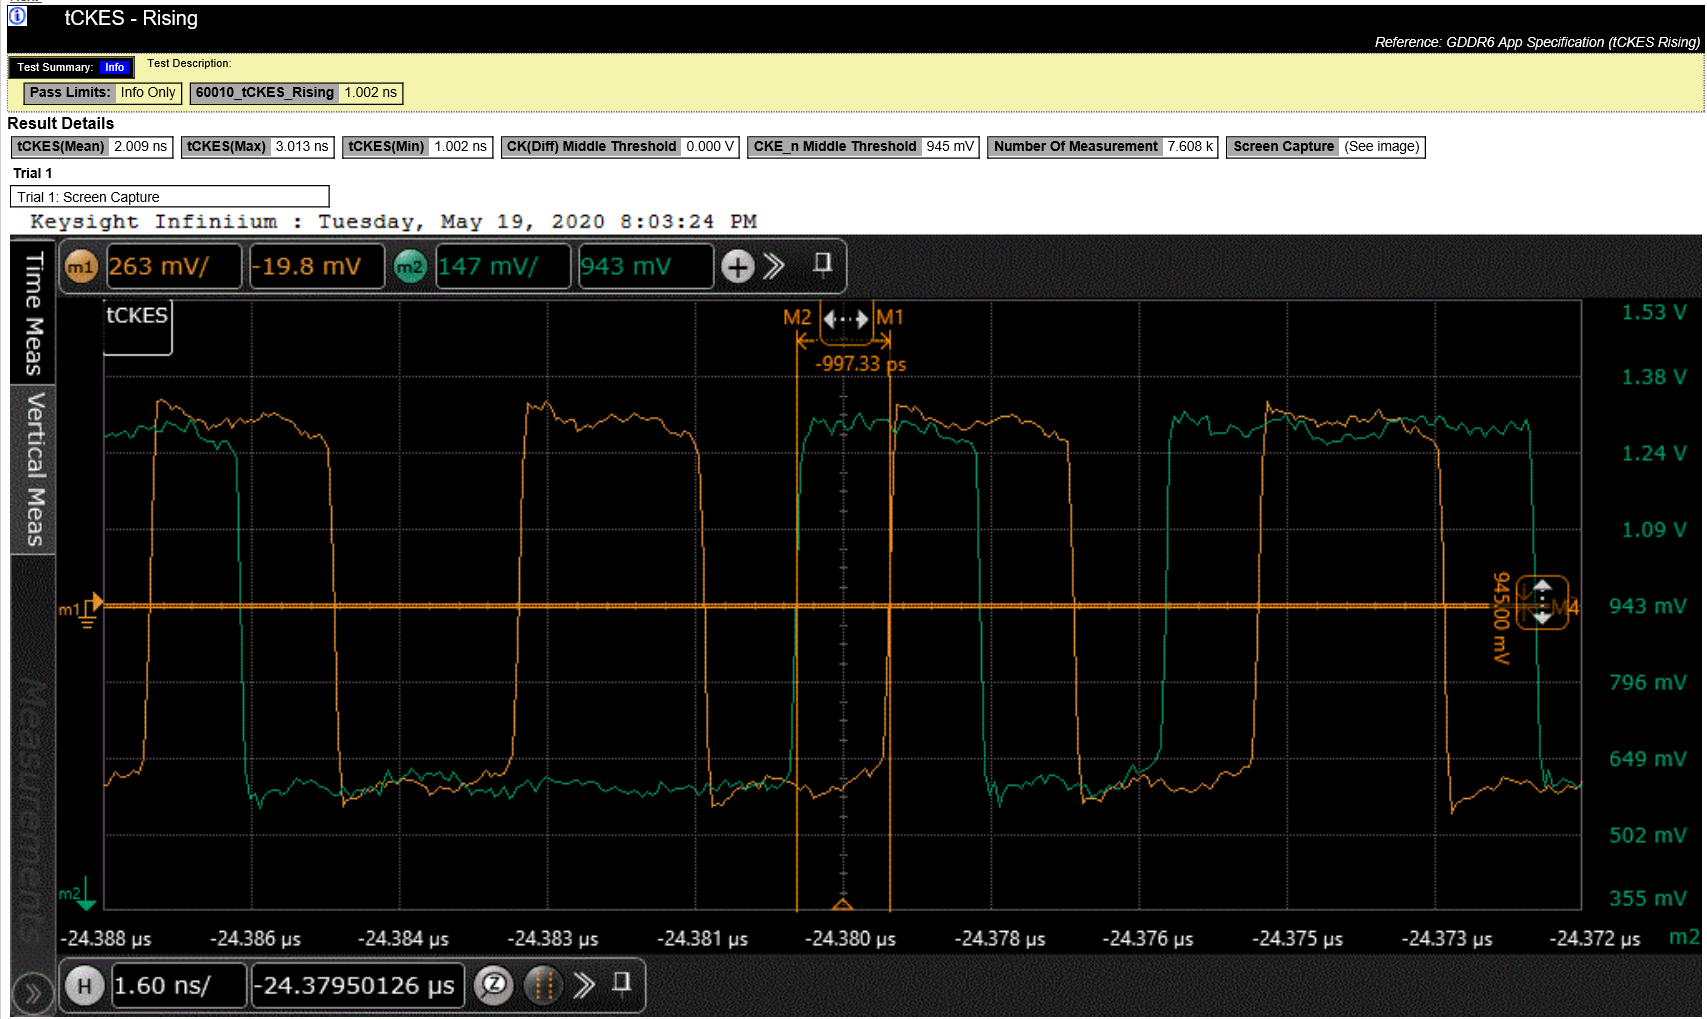The image size is (1707, 1019).
Task: Select the Trial 1 Screen Capture box
Action: (168, 196)
